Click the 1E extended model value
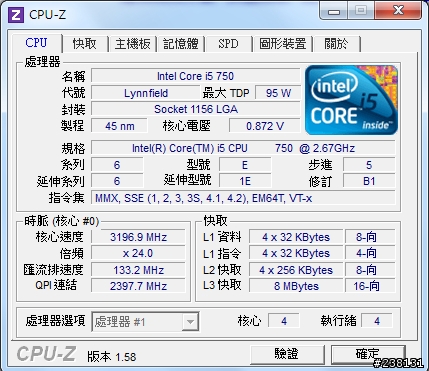The image size is (429, 371). (245, 181)
